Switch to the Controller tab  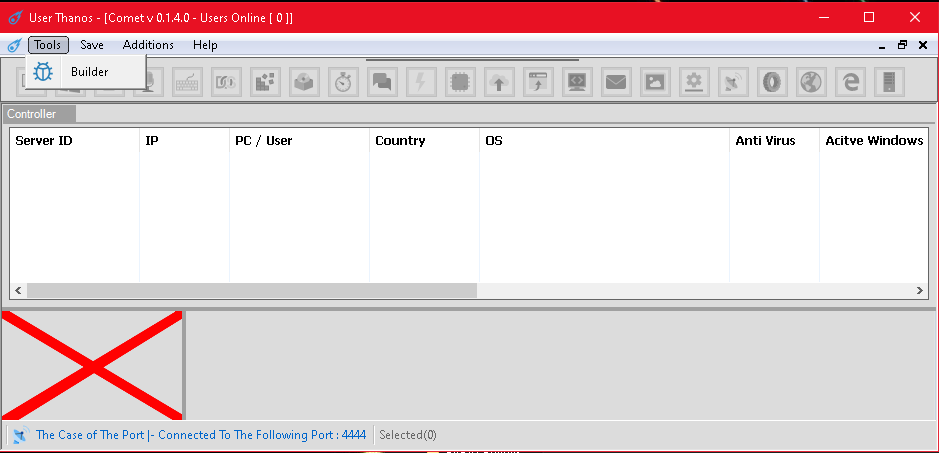click(32, 114)
